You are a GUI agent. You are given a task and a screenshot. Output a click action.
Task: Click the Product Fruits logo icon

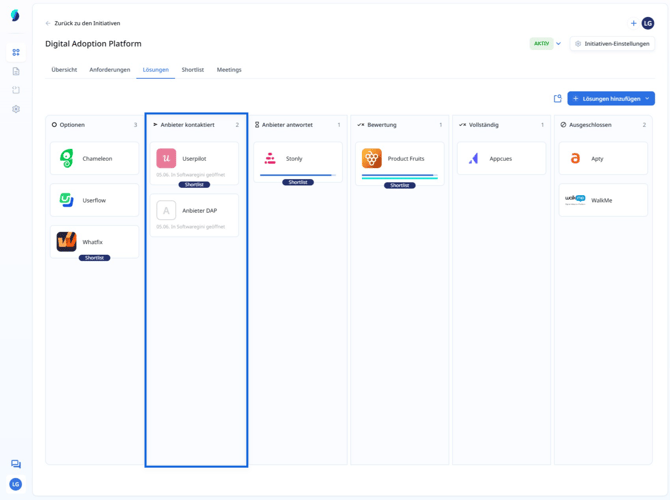point(371,158)
